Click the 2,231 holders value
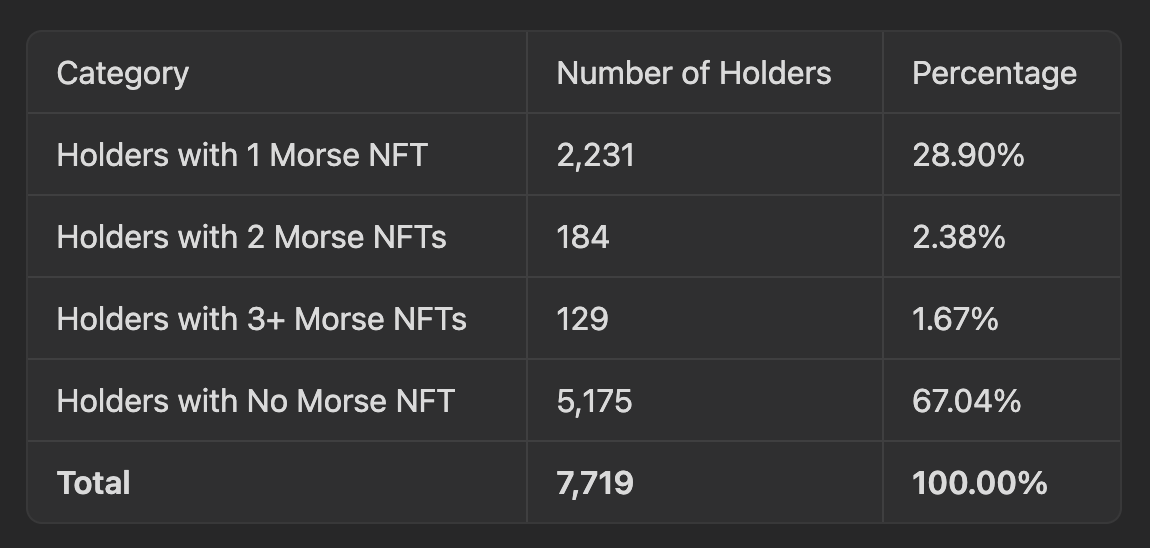 (596, 156)
